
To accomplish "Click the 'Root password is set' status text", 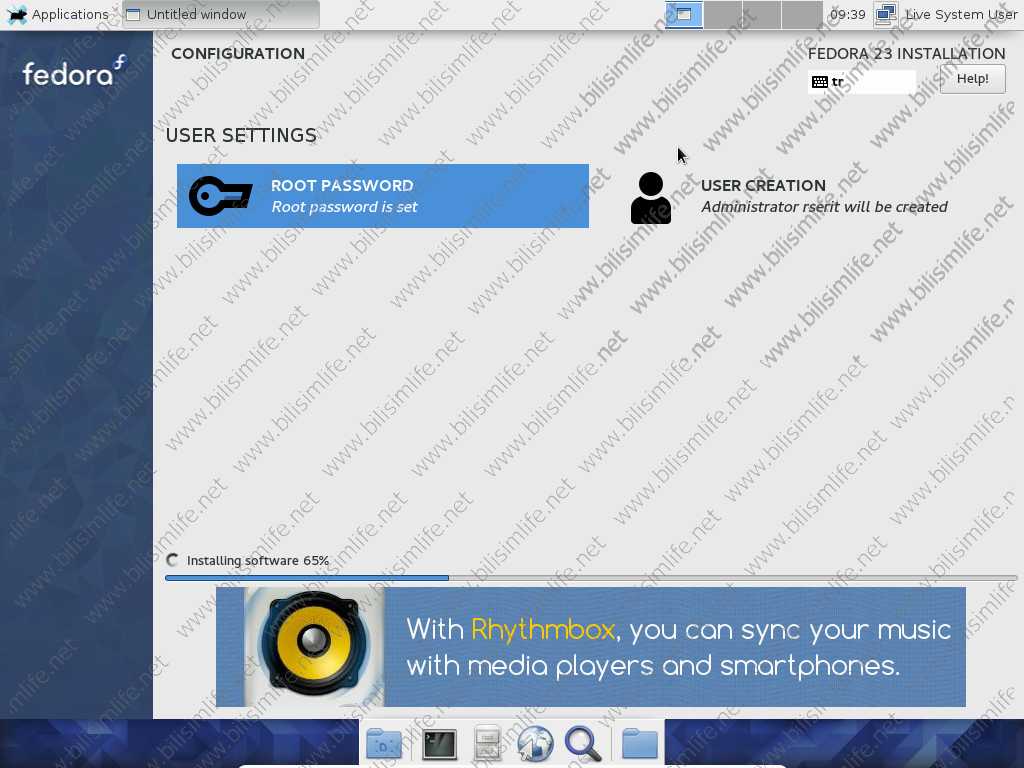I will pyautogui.click(x=344, y=207).
